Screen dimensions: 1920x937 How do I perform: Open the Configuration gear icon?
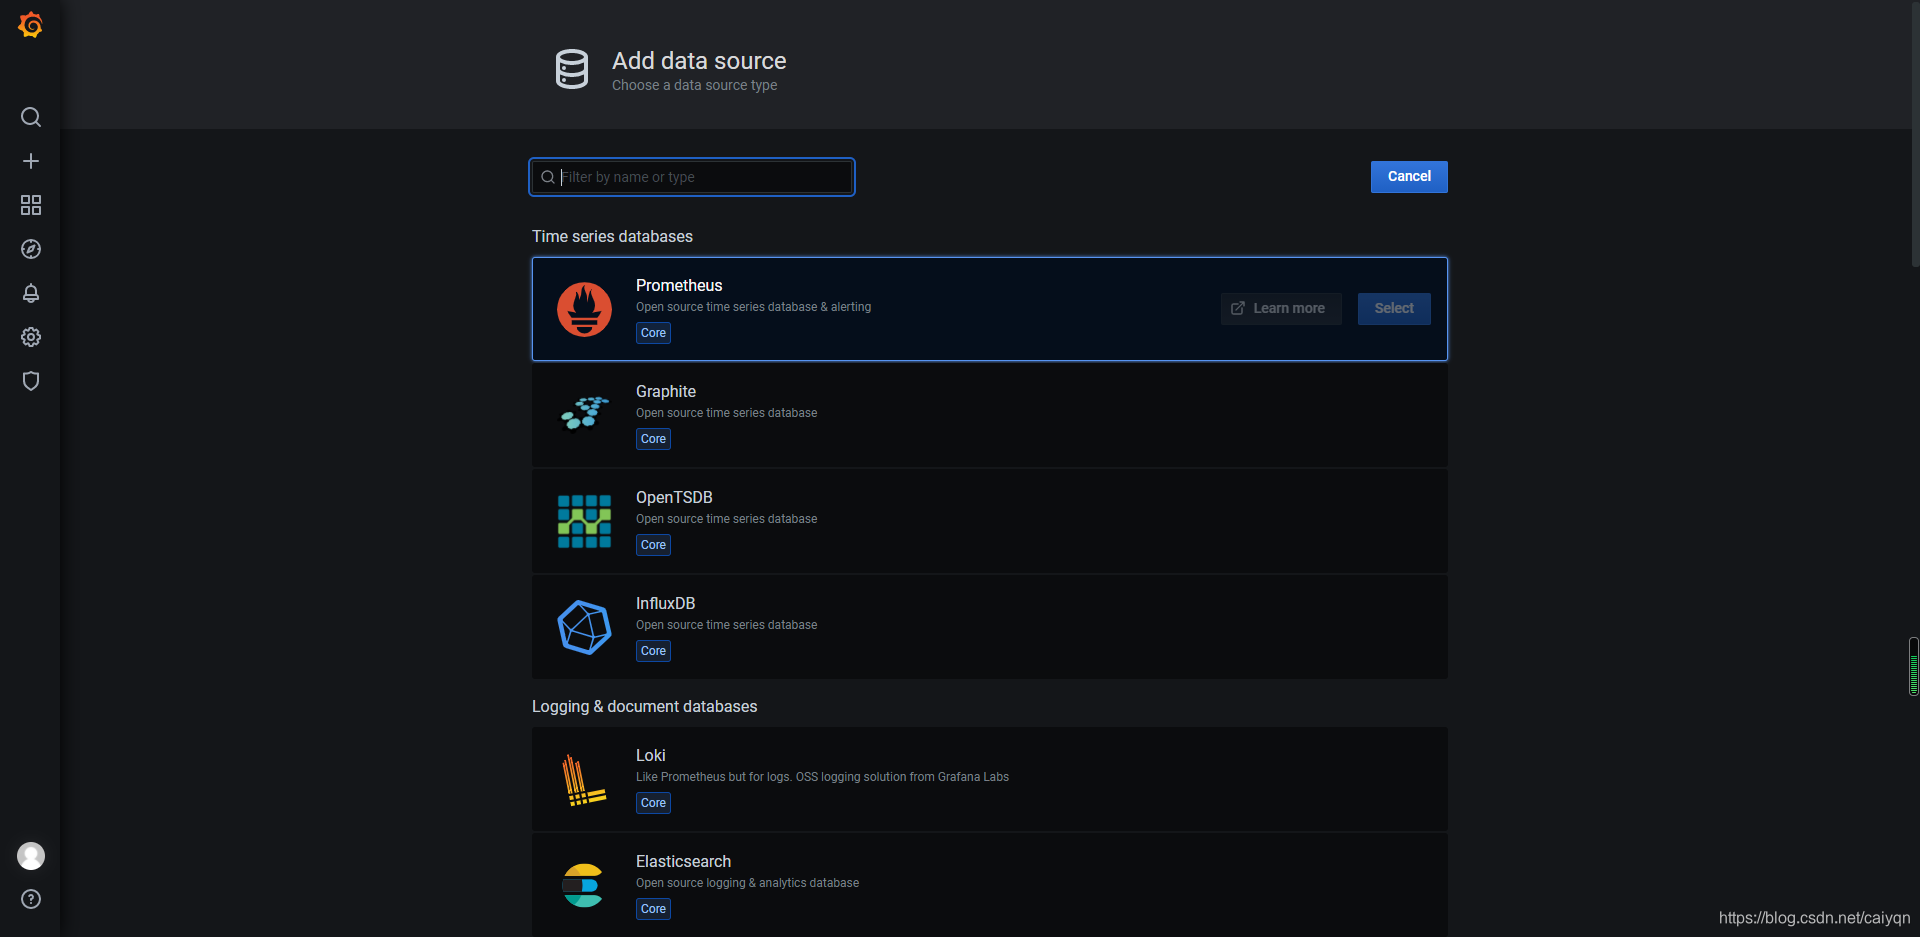coord(31,337)
